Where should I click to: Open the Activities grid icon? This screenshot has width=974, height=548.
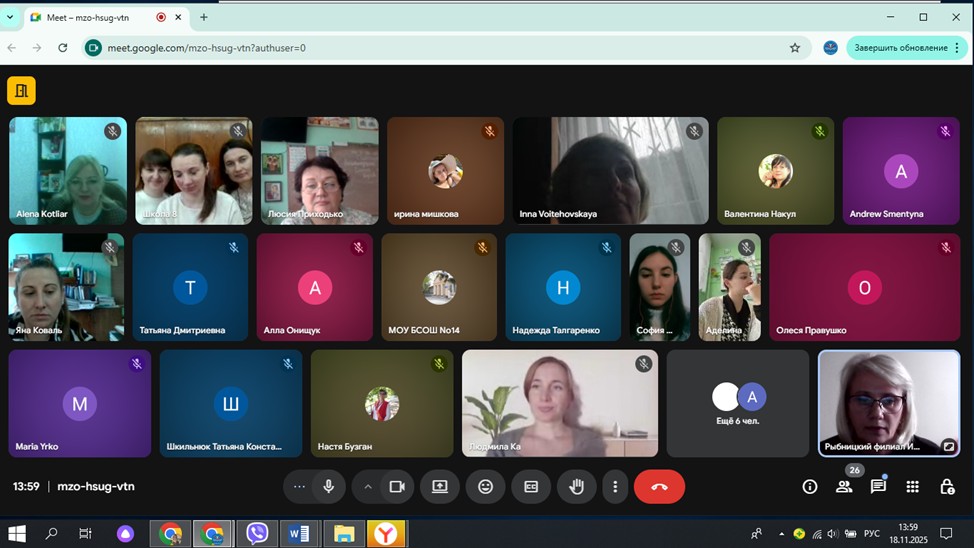pos(912,487)
